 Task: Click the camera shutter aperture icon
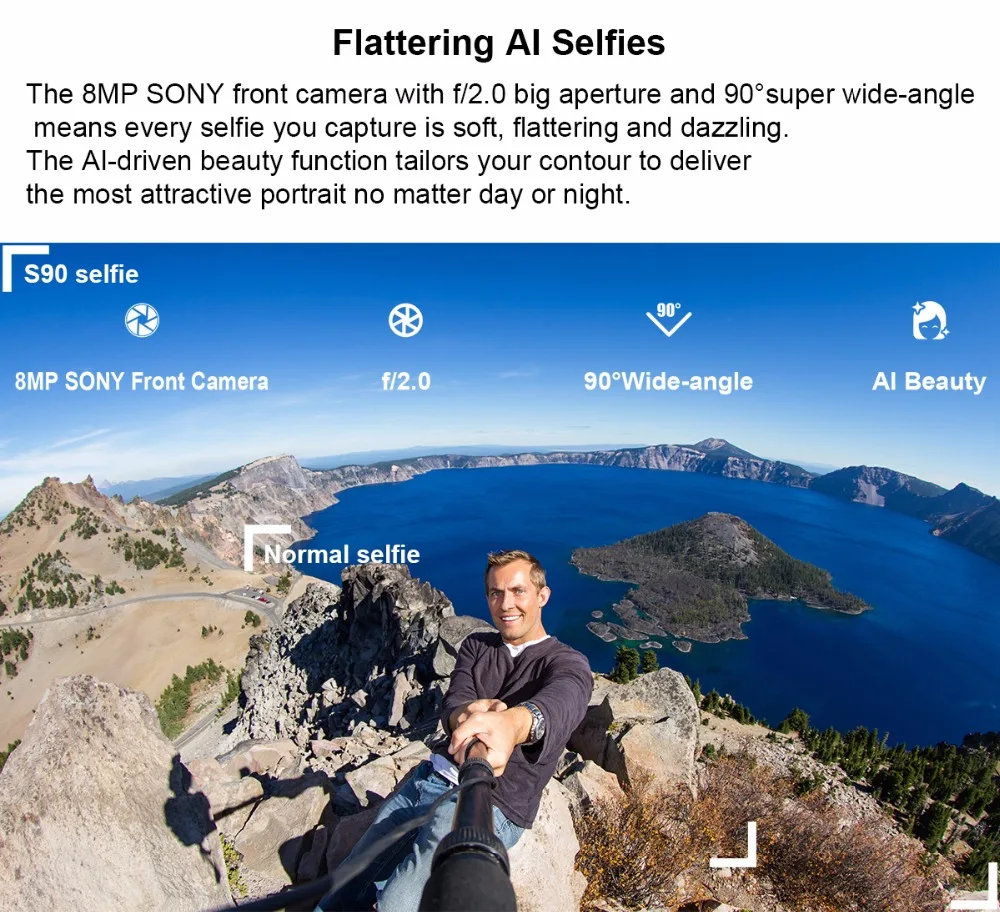click(x=142, y=320)
